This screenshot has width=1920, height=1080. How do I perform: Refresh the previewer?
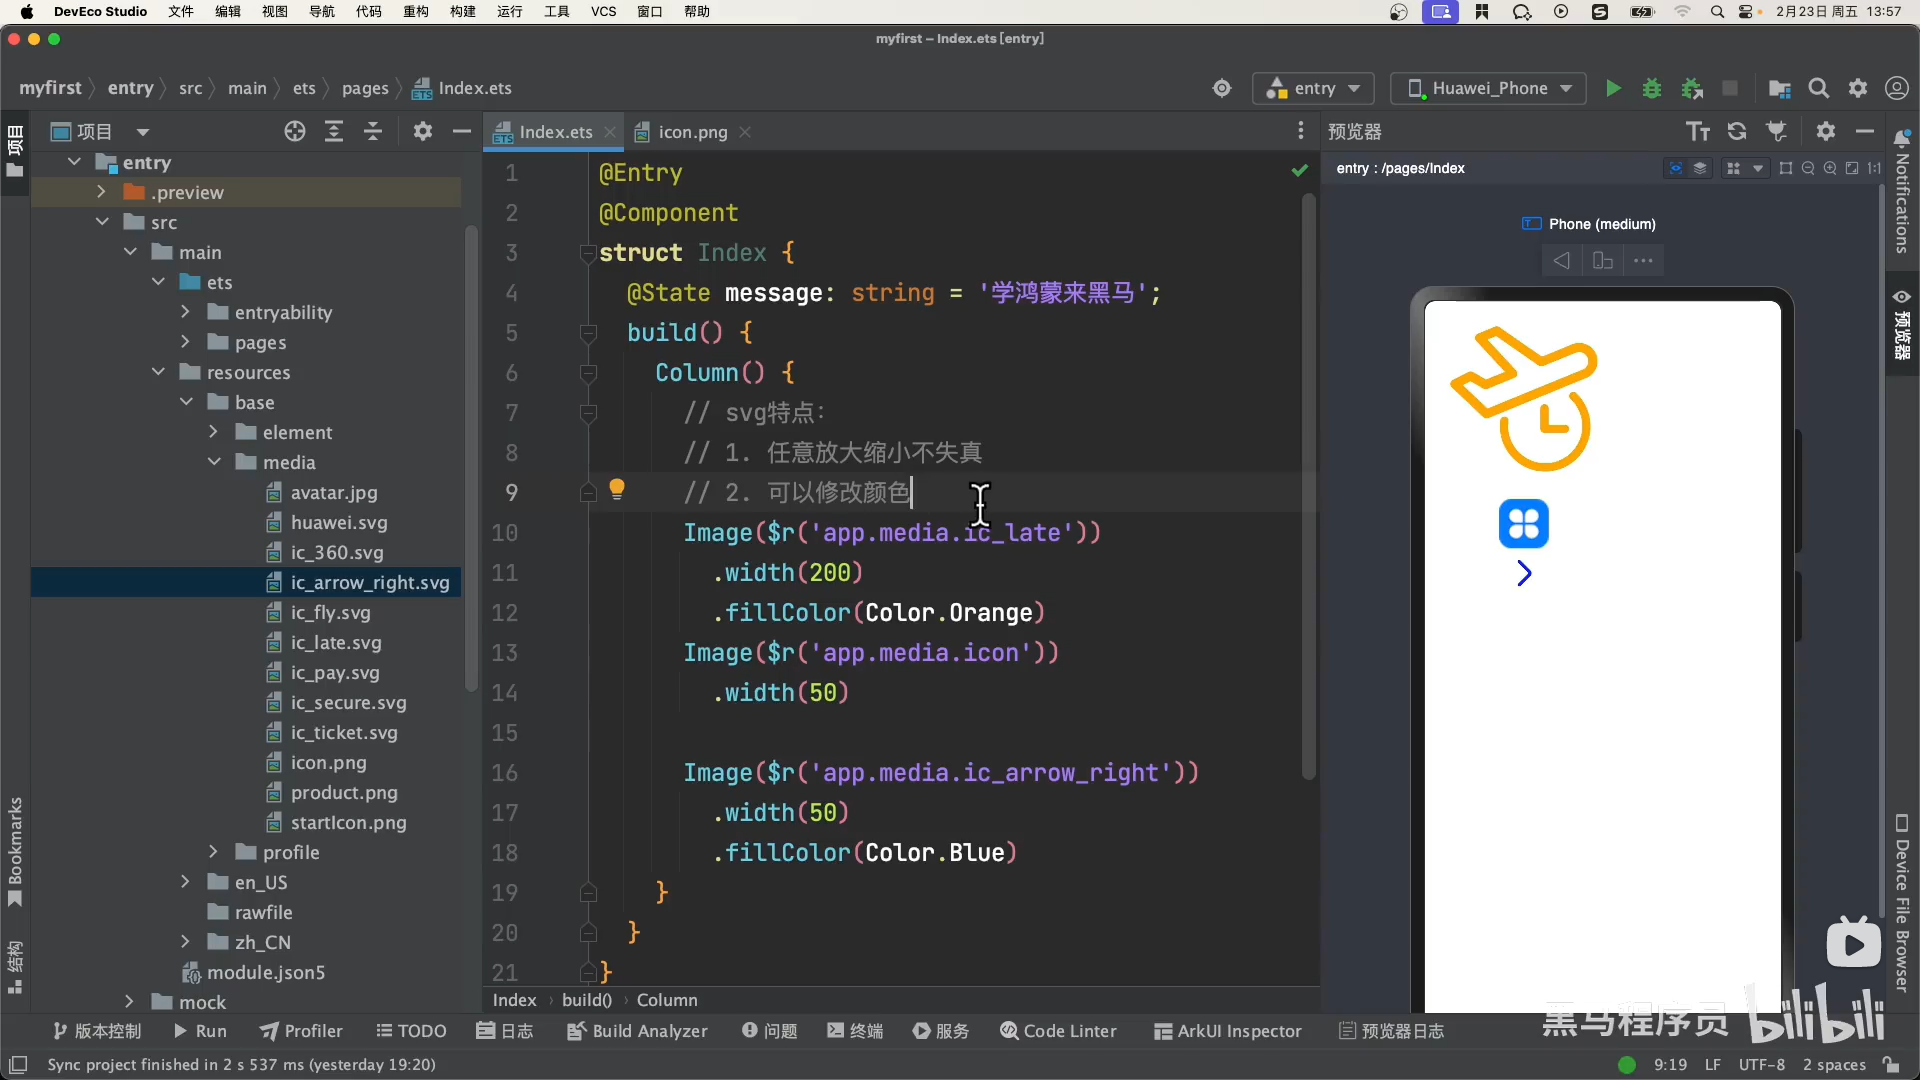[1737, 131]
